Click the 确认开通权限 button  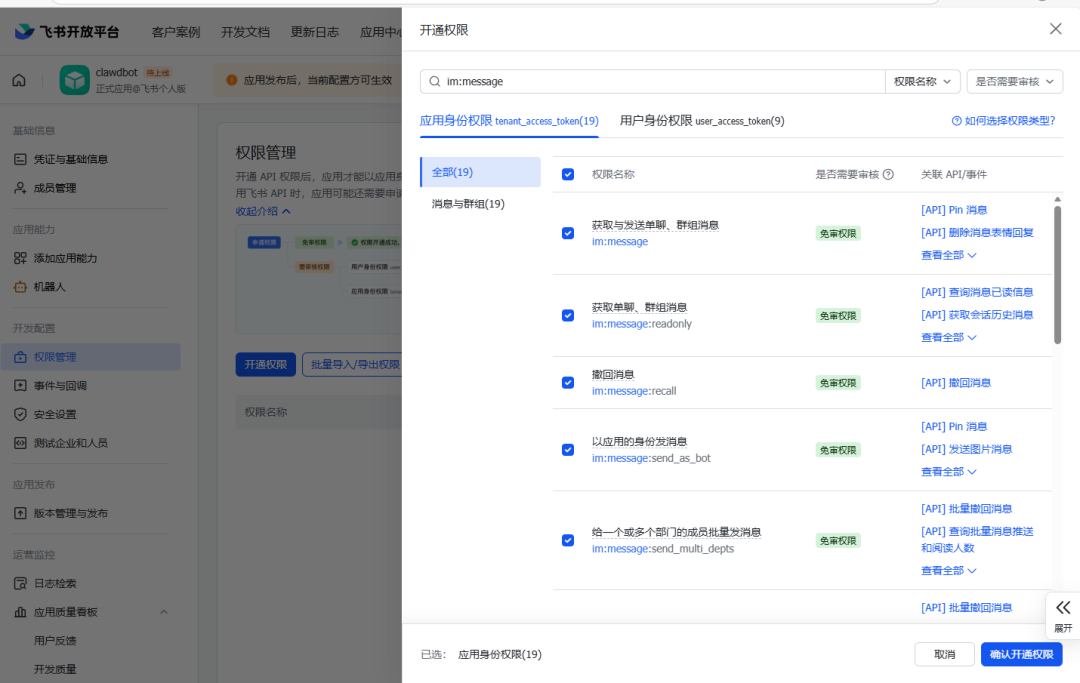click(1021, 654)
